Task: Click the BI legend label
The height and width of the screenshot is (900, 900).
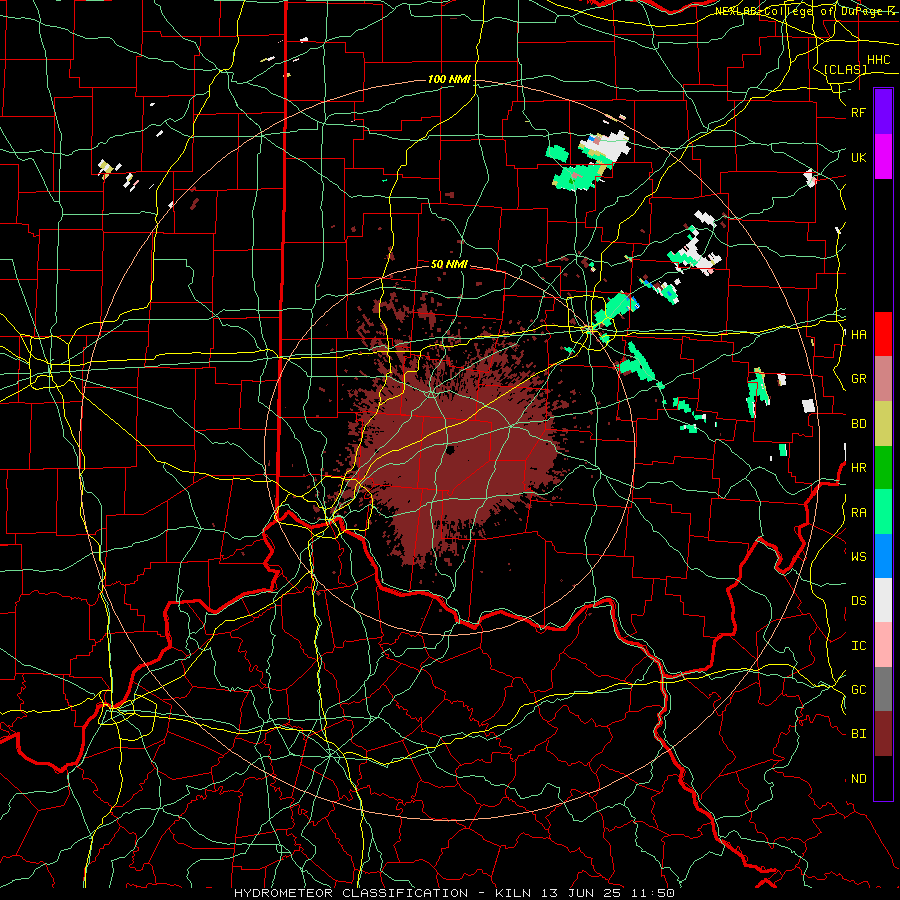Action: (x=858, y=734)
